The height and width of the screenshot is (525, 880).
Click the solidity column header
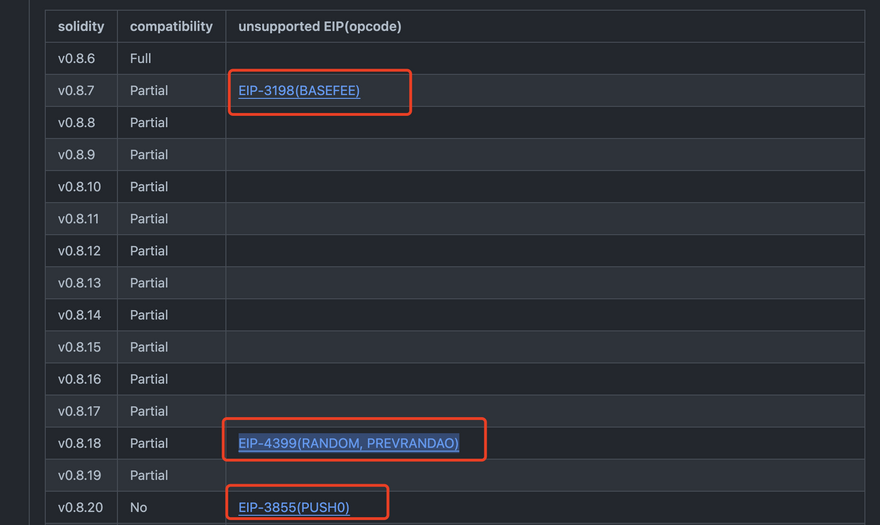pyautogui.click(x=81, y=27)
